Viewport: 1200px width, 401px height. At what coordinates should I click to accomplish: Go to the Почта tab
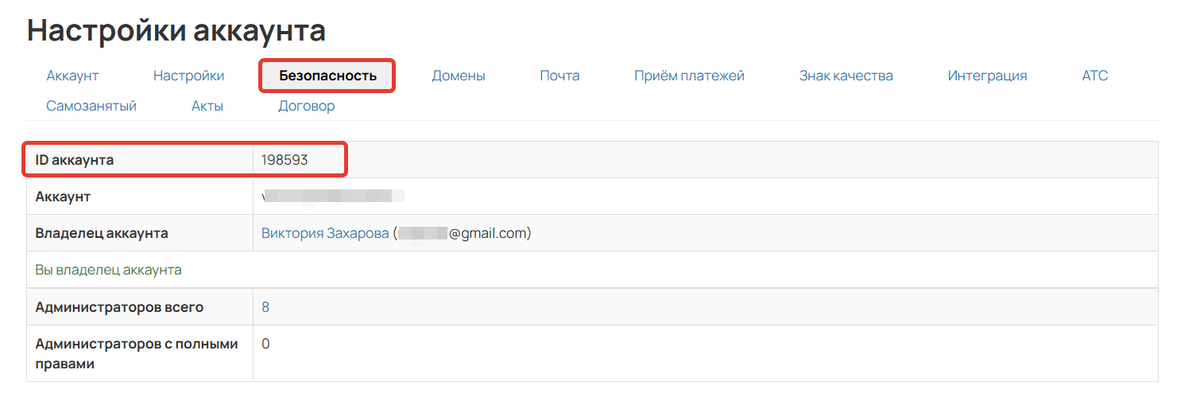click(559, 75)
